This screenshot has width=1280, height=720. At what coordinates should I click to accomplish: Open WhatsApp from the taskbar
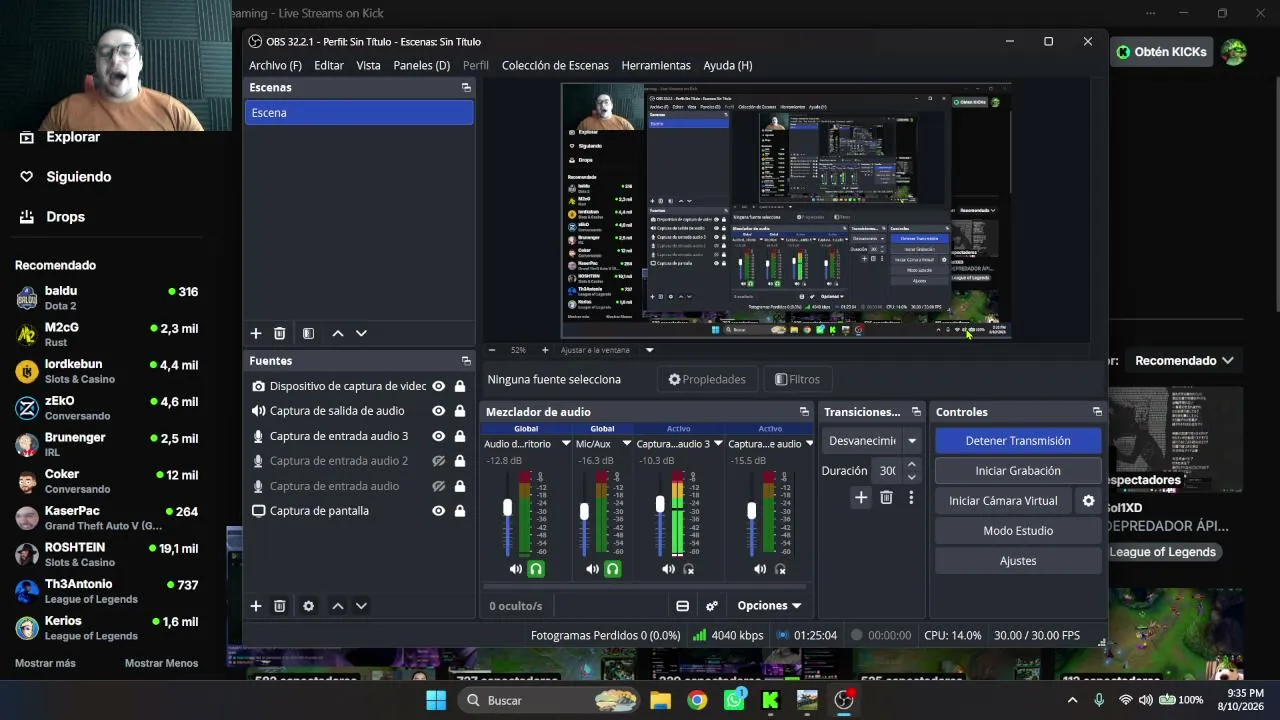735,699
